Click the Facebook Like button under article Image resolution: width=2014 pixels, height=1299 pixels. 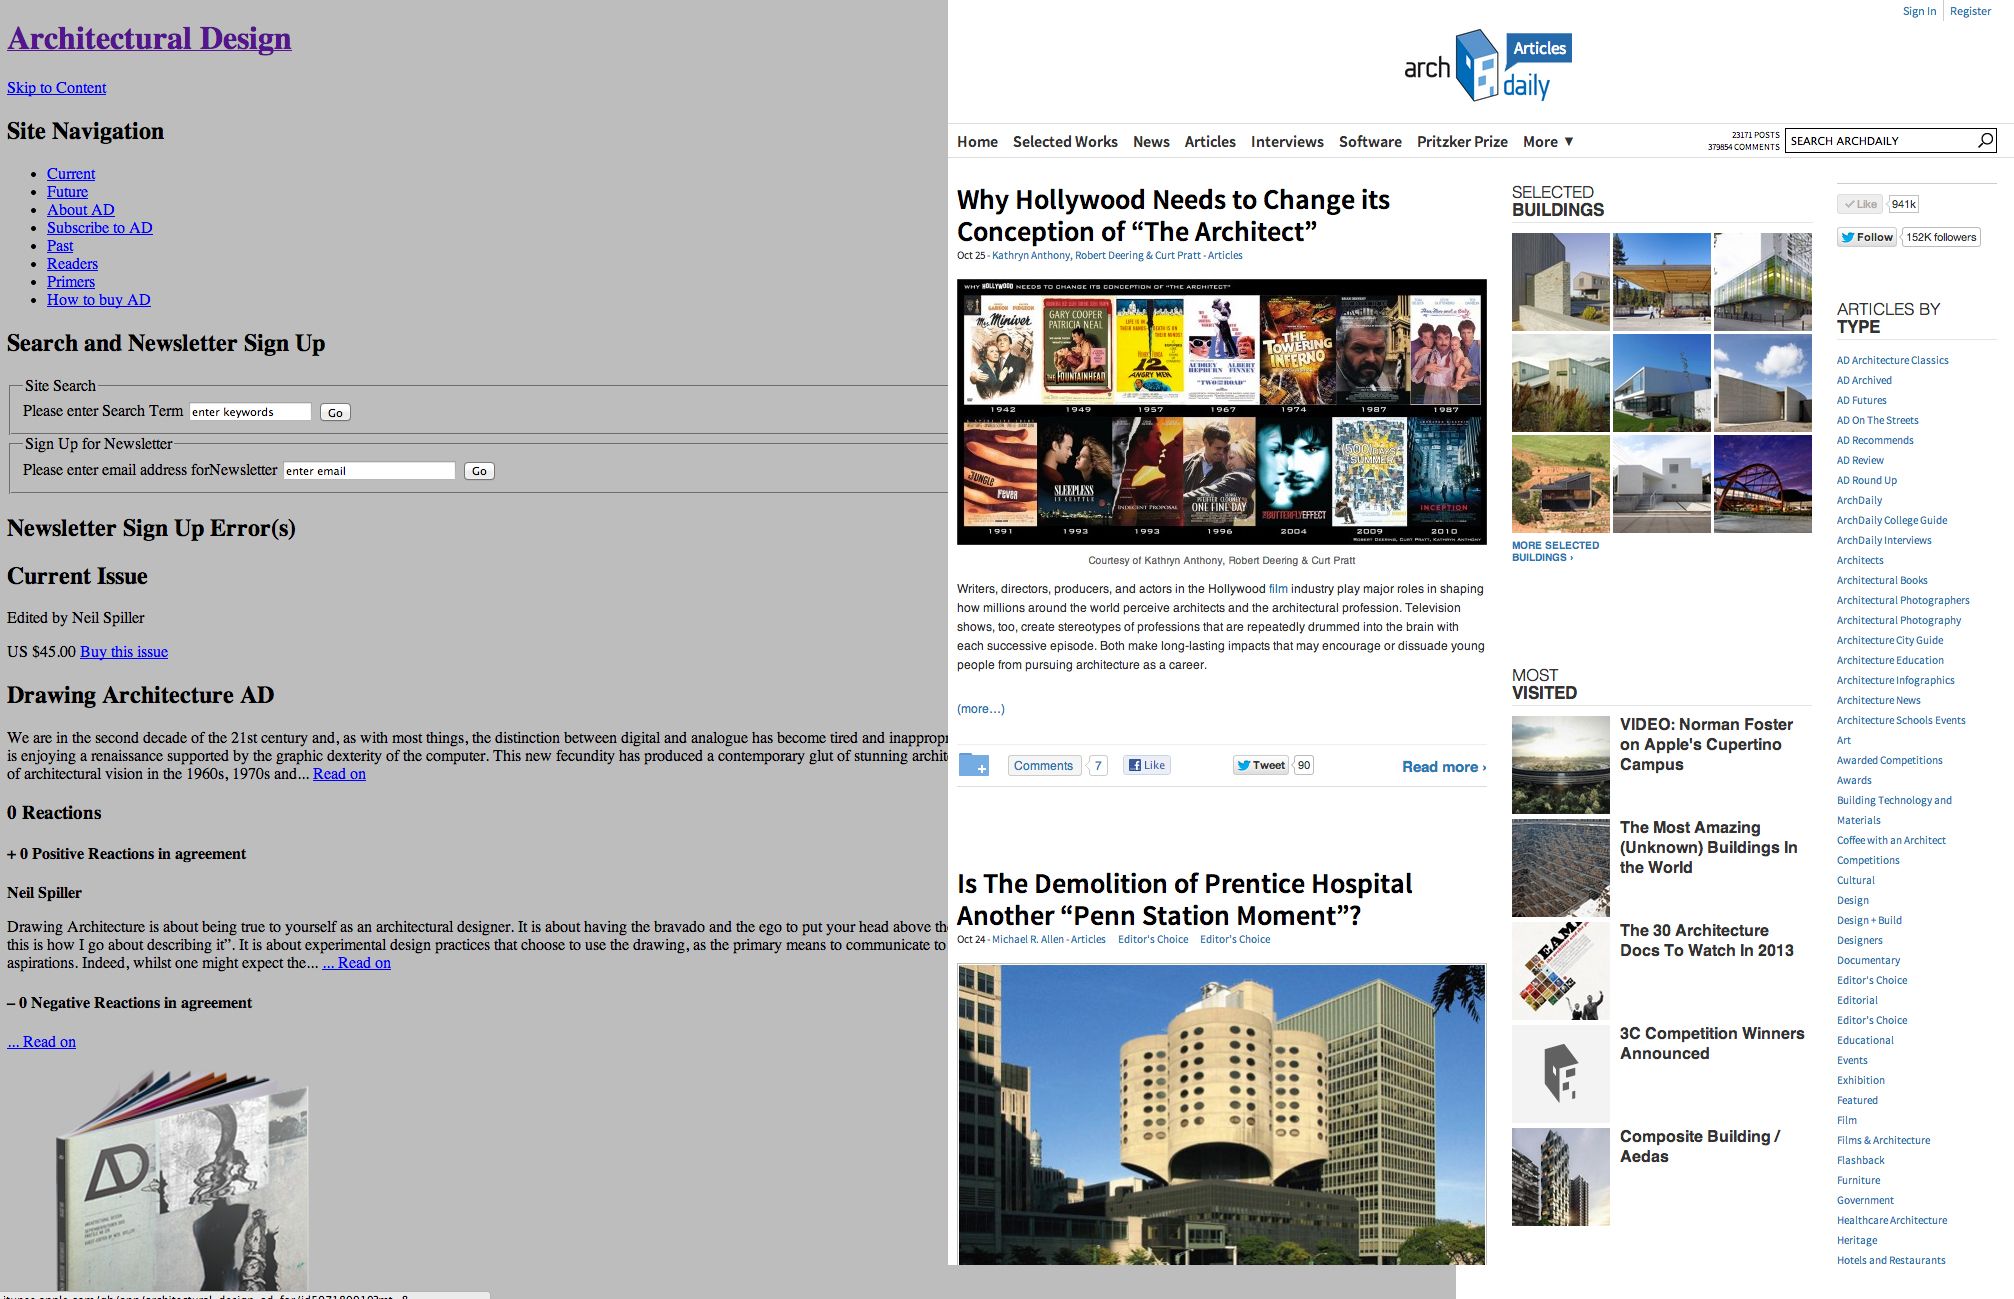pyautogui.click(x=1146, y=765)
